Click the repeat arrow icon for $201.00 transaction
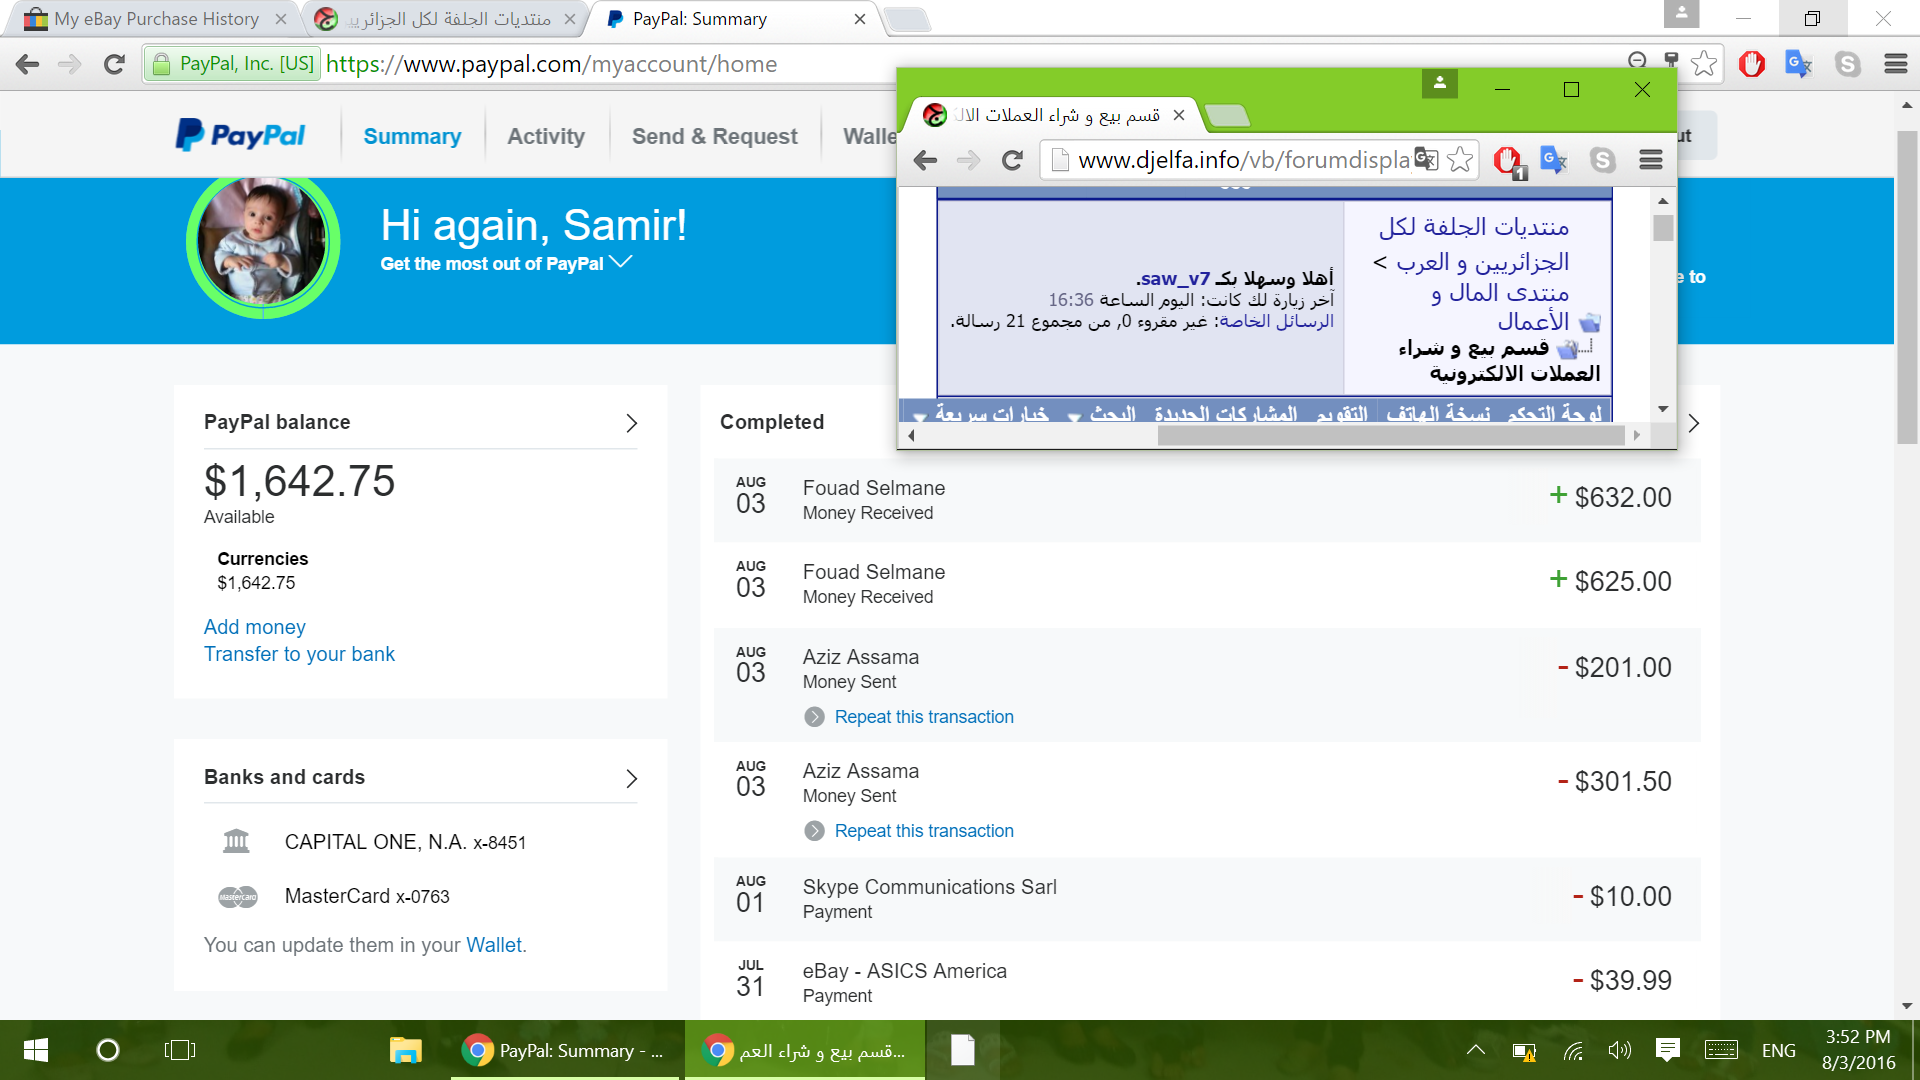The height and width of the screenshot is (1080, 1920). [x=814, y=717]
